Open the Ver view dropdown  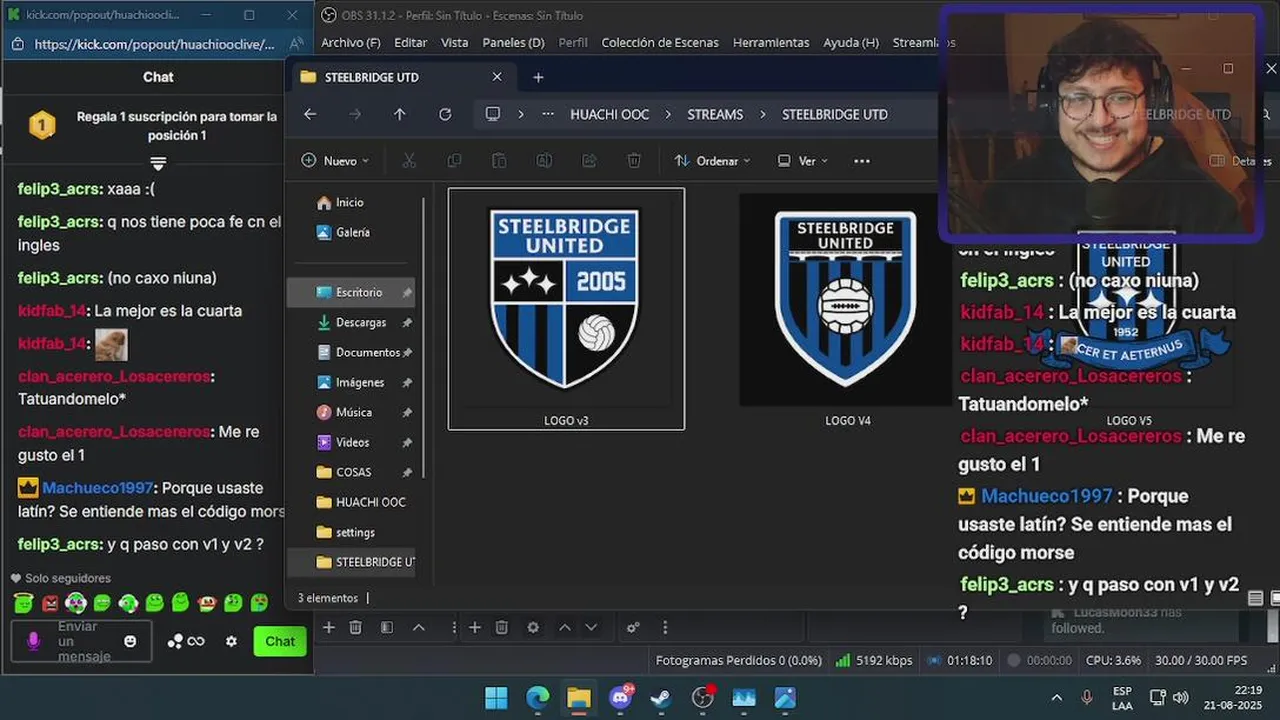803,161
